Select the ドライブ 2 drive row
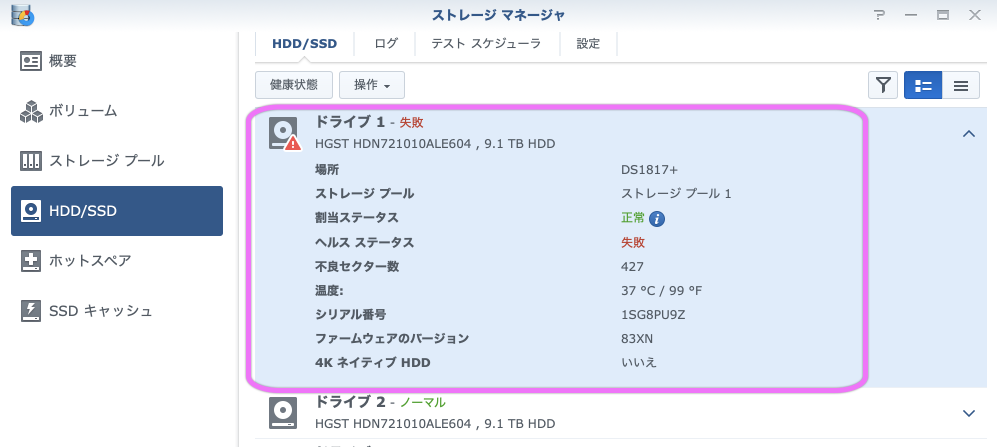The image size is (997, 447). (x=600, y=412)
